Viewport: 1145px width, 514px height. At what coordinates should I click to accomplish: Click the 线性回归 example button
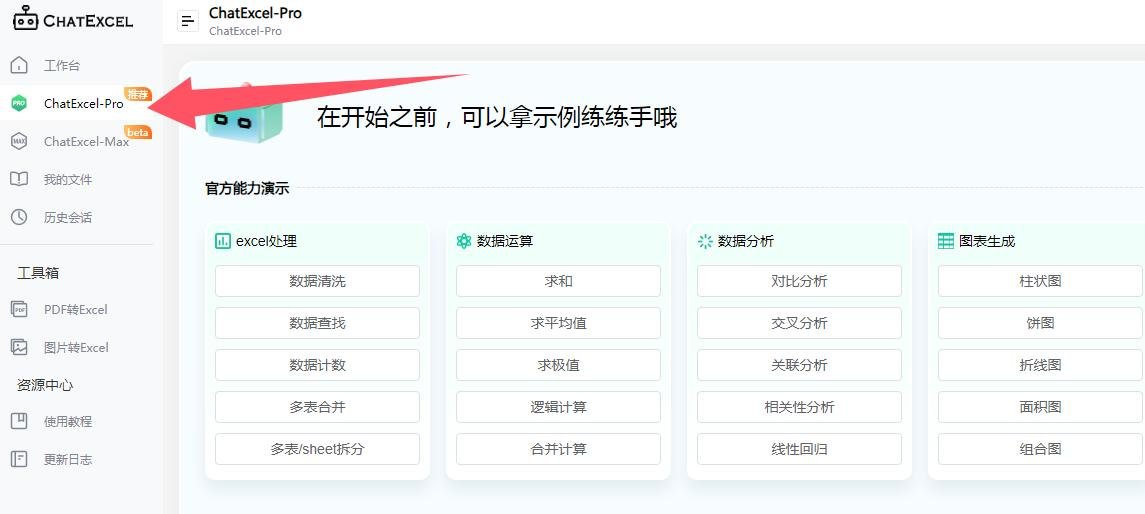pyautogui.click(x=800, y=449)
